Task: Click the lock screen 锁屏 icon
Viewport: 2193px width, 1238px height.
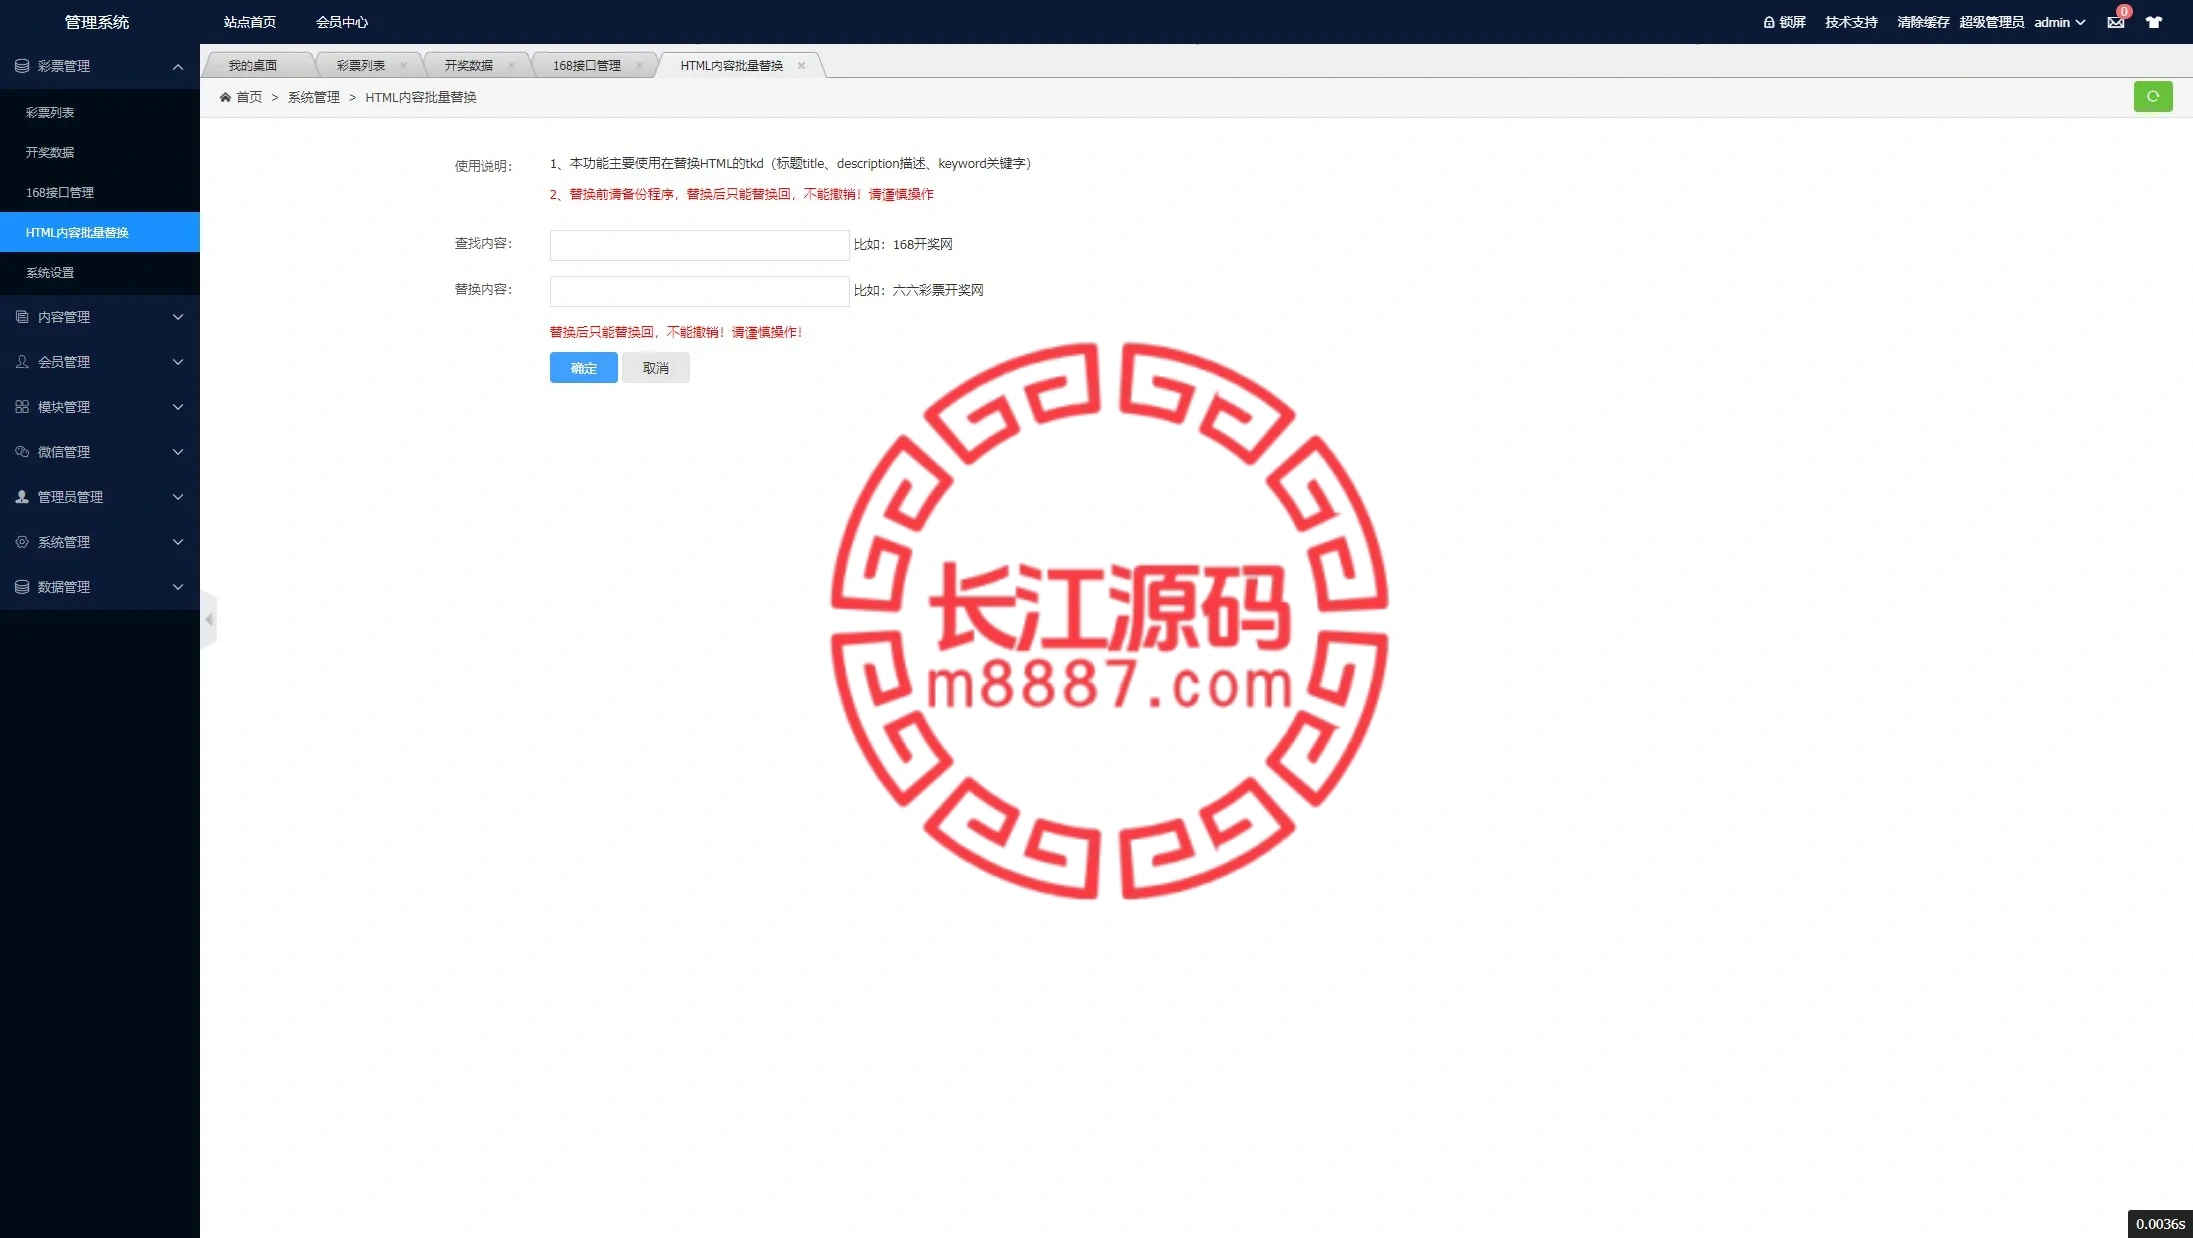Action: pyautogui.click(x=1768, y=22)
